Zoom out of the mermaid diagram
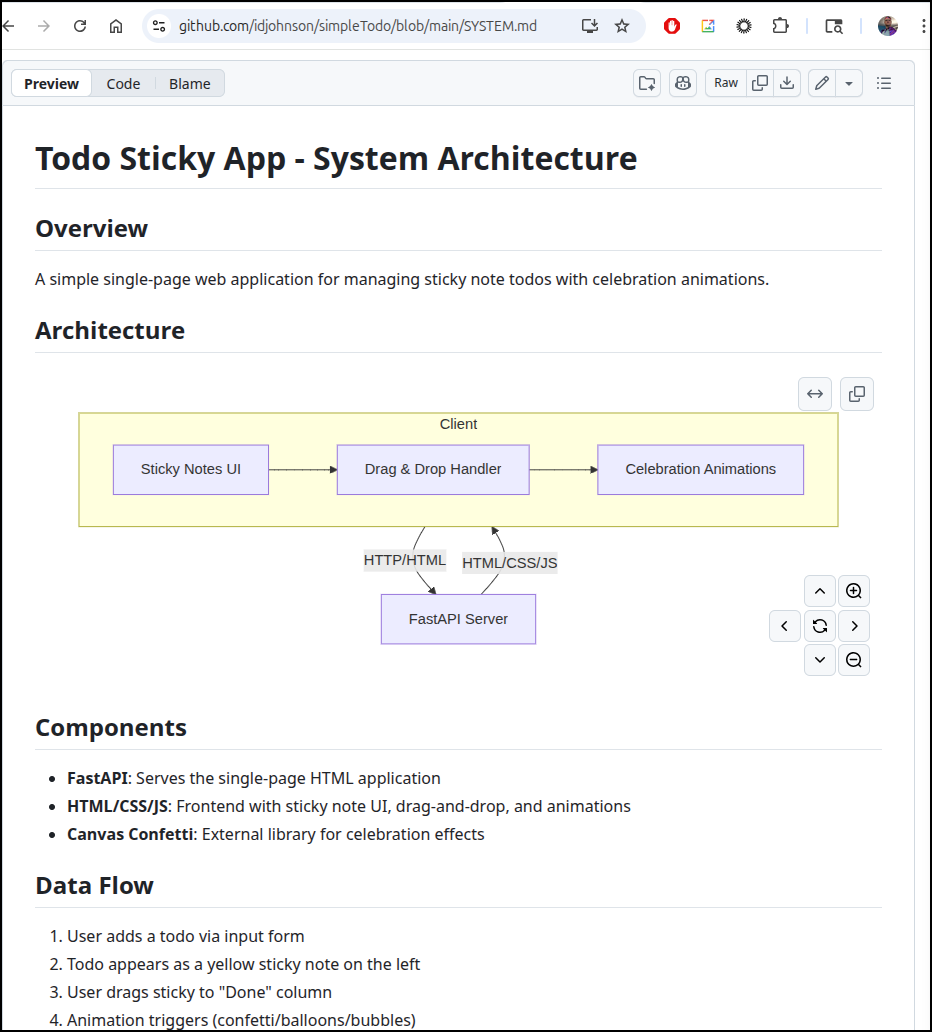 click(854, 660)
